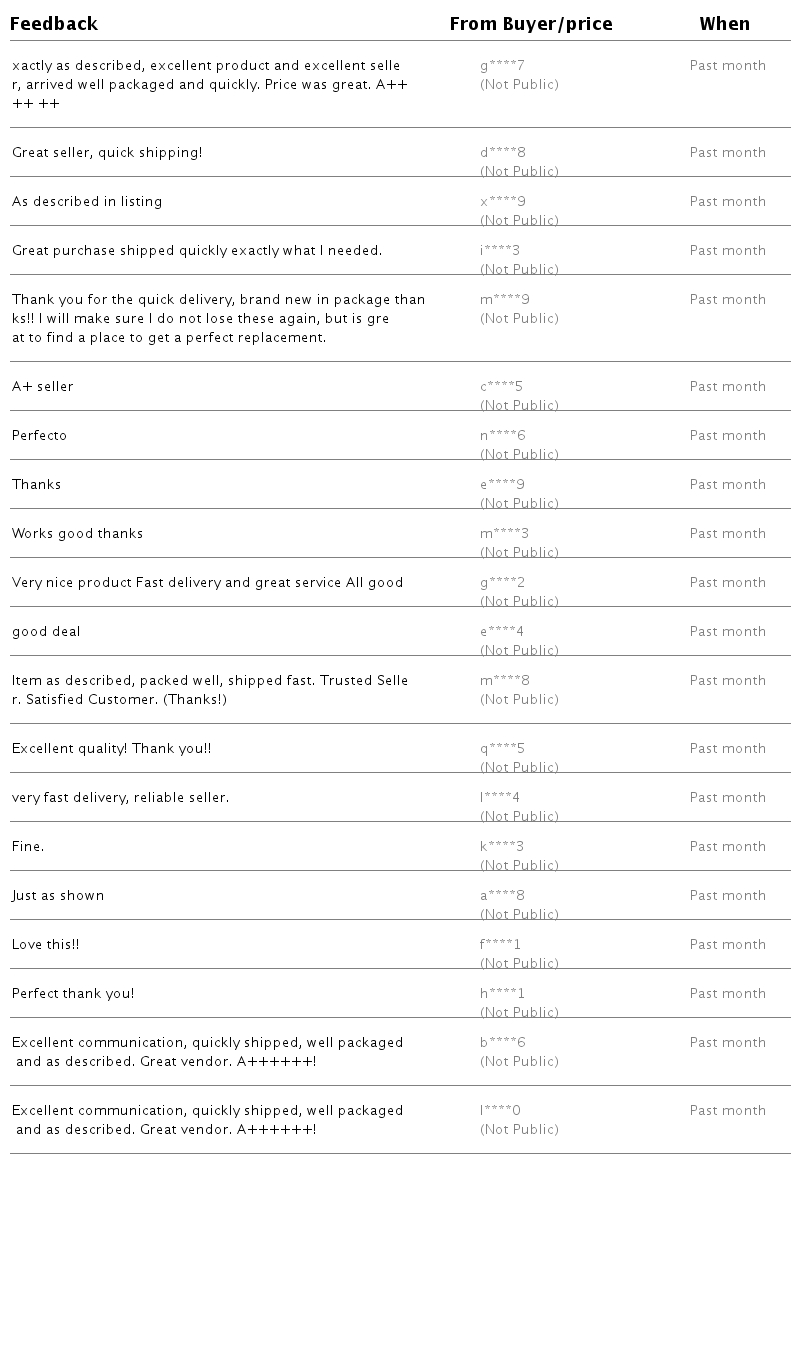Click the From Buyer/price column header
This screenshot has width=800, height=1368.
531,24
